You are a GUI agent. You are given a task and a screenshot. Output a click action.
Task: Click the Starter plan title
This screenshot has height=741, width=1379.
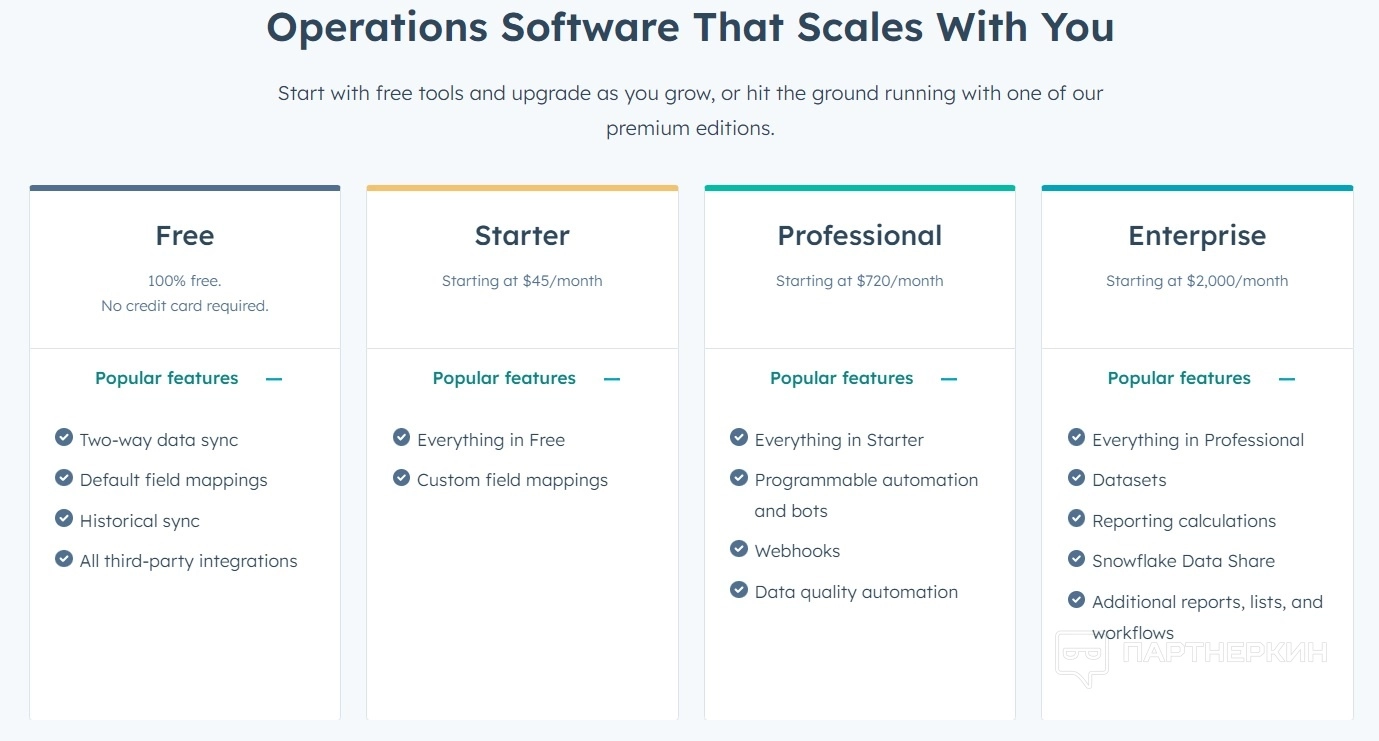(522, 236)
